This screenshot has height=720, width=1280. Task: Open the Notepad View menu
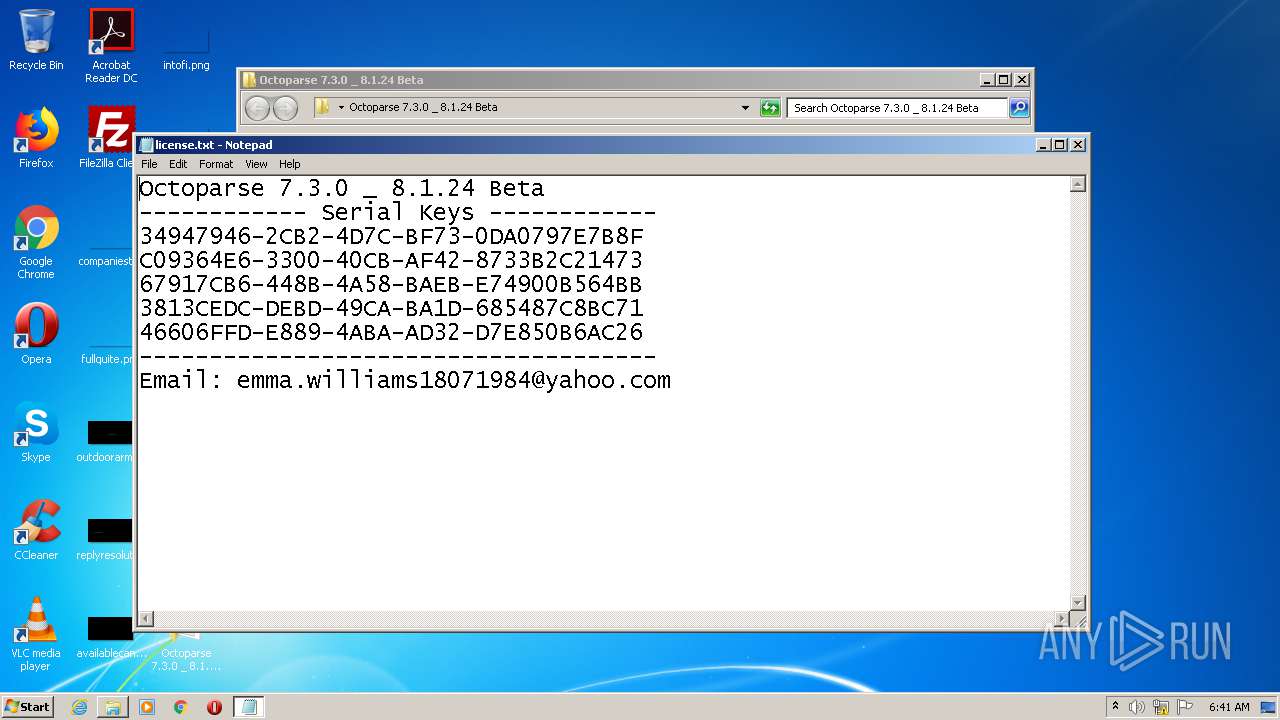(256, 164)
